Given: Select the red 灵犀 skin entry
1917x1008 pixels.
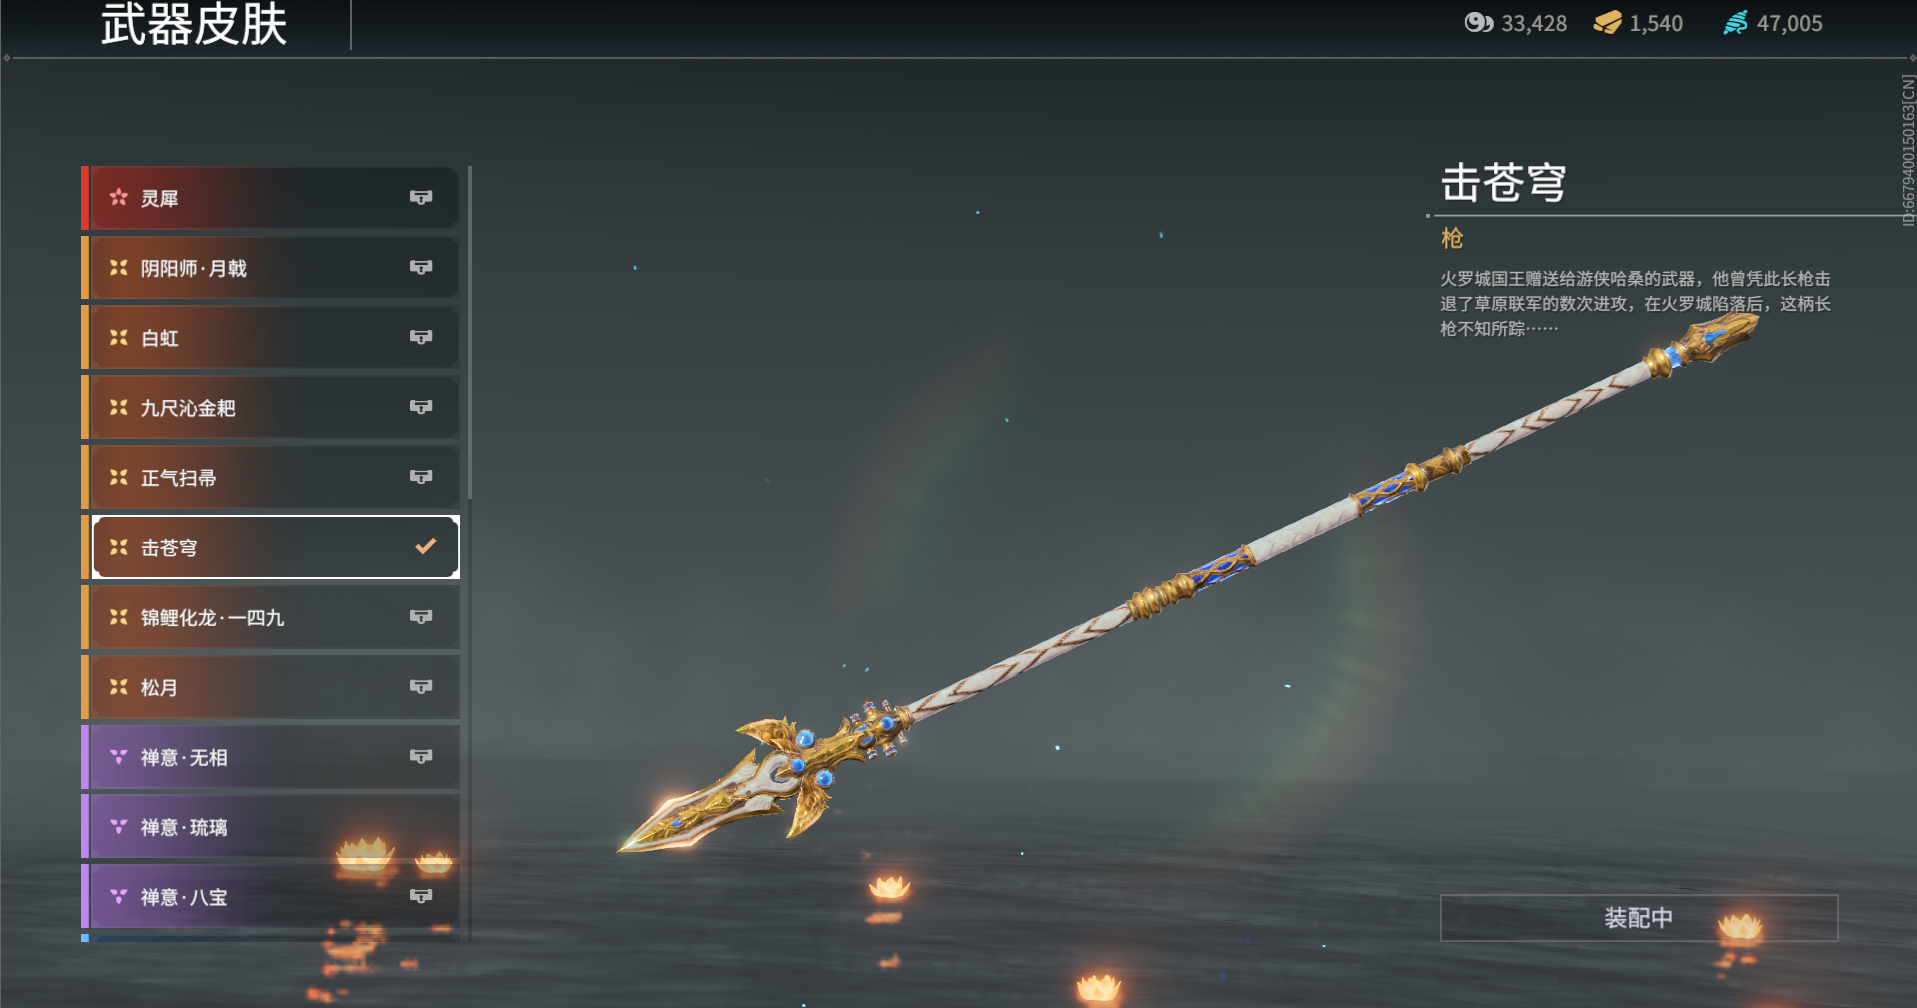Looking at the screenshot, I should tap(271, 198).
